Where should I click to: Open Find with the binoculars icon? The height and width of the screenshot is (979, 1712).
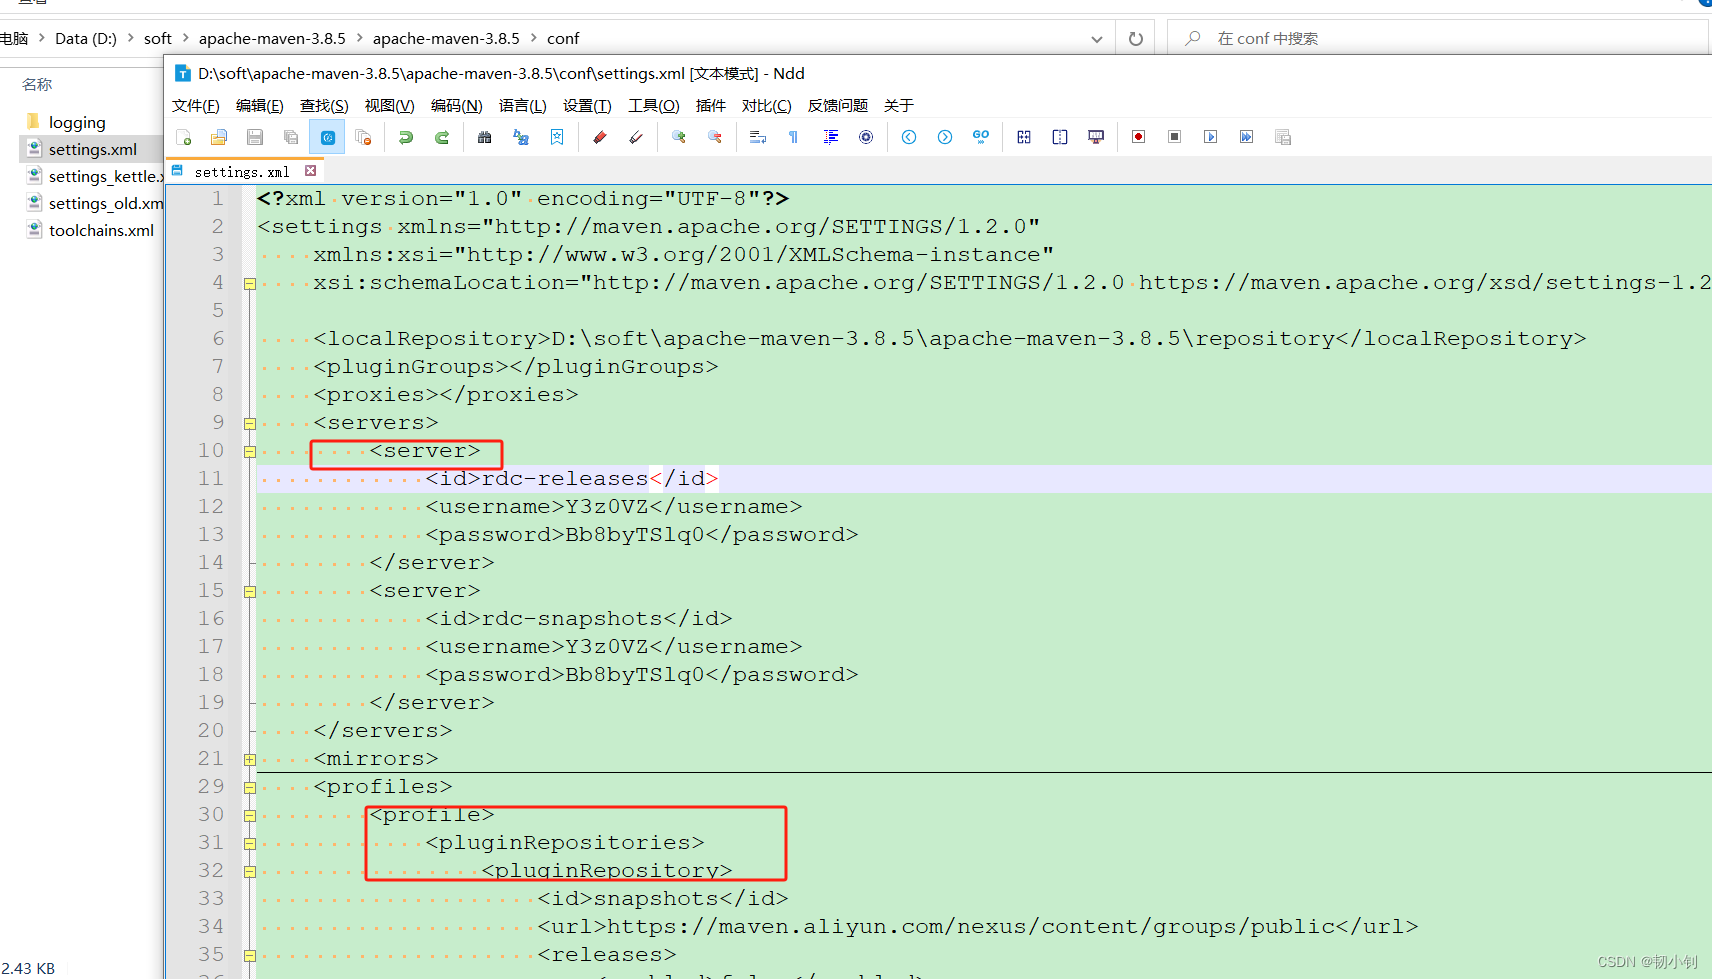click(x=485, y=137)
